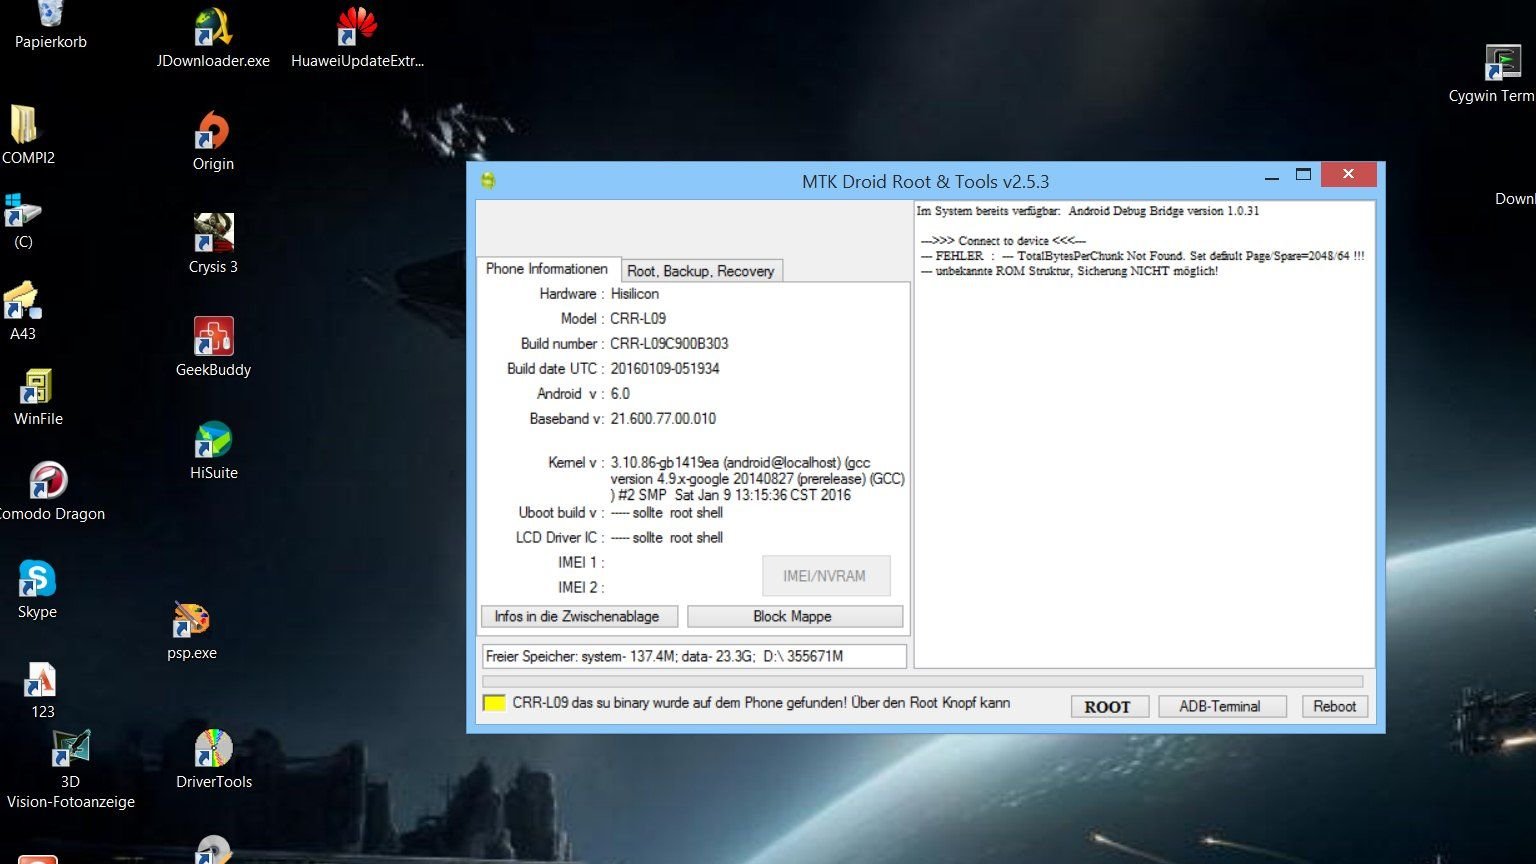Select the Baseband value 21.600.77.00.010

click(663, 418)
